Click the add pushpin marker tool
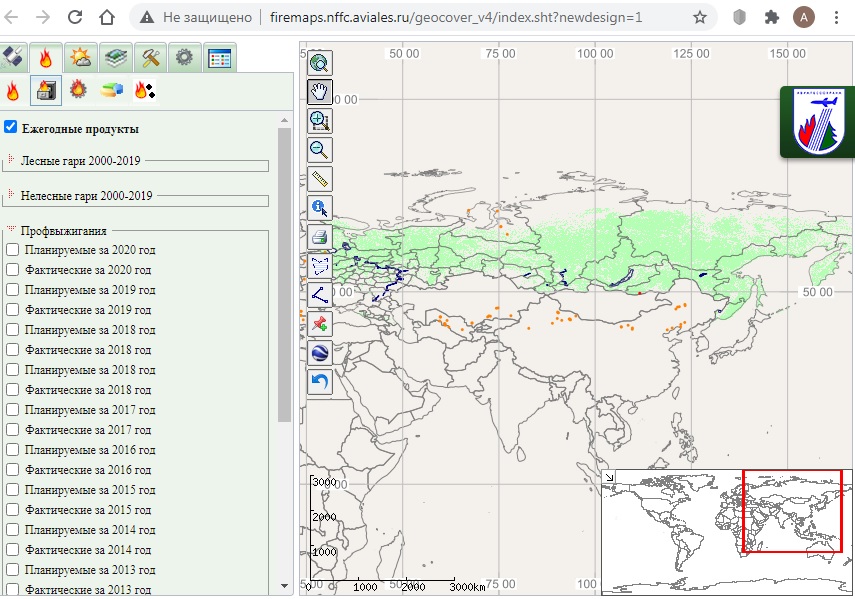 (x=319, y=324)
